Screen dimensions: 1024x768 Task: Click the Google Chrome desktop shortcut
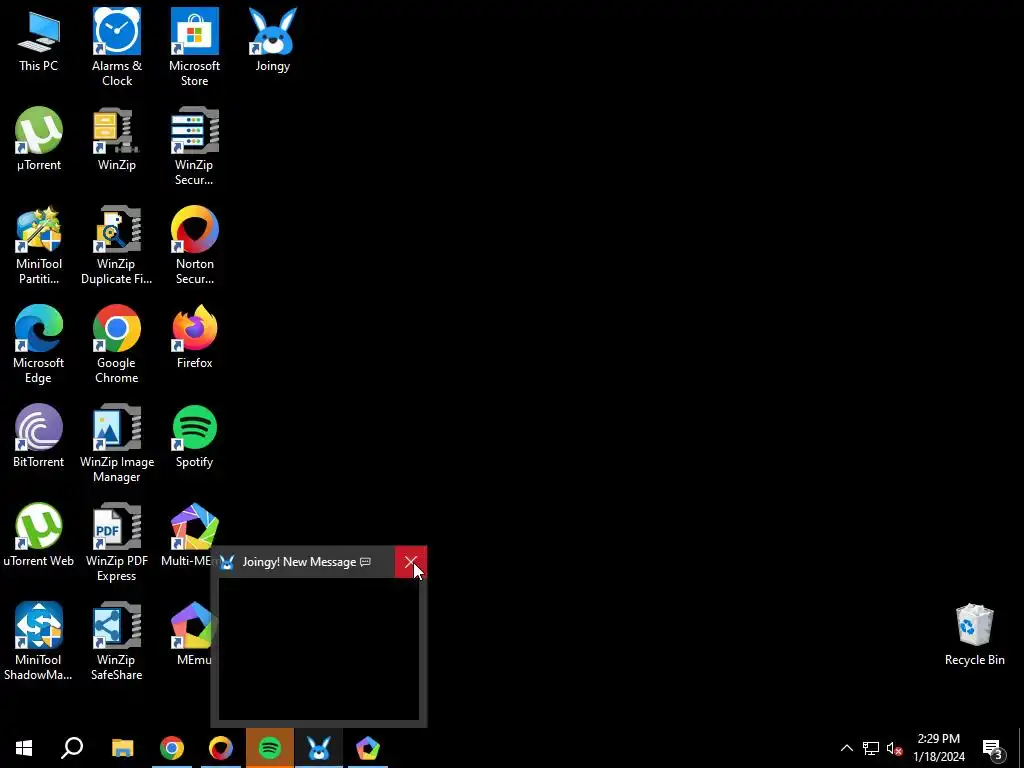(117, 345)
